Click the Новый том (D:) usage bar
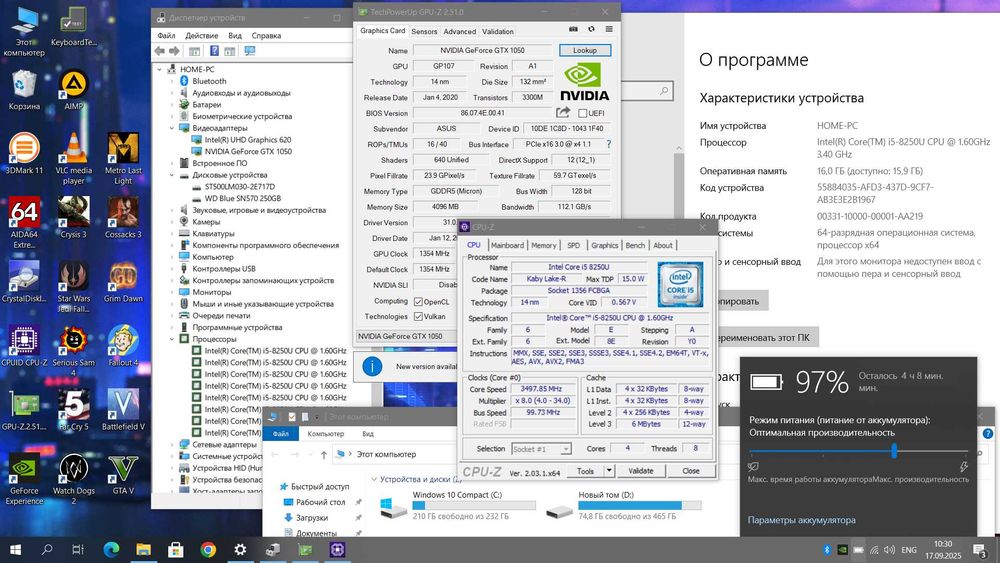The width and height of the screenshot is (1000, 563). [x=640, y=506]
